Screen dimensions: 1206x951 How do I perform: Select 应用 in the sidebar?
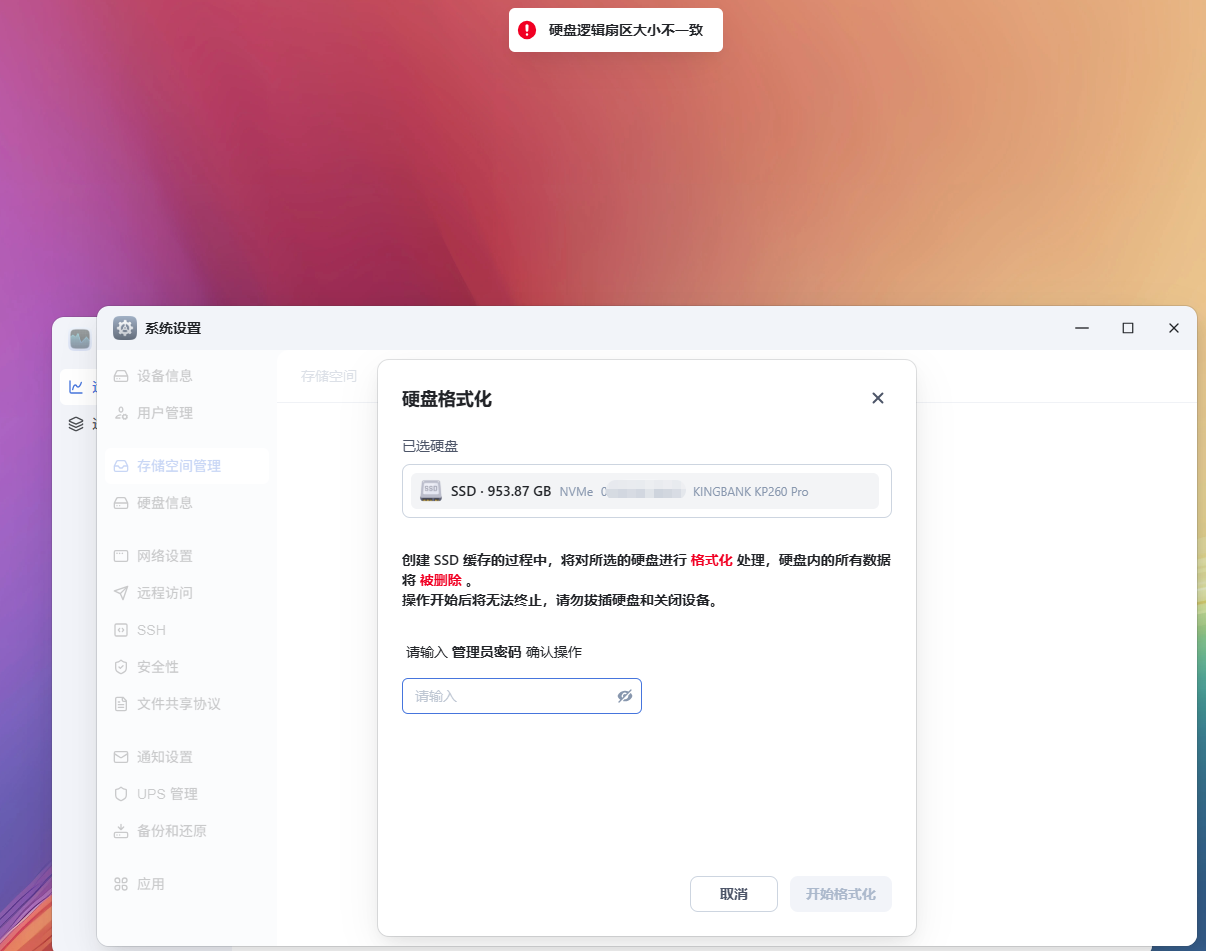pyautogui.click(x=188, y=884)
